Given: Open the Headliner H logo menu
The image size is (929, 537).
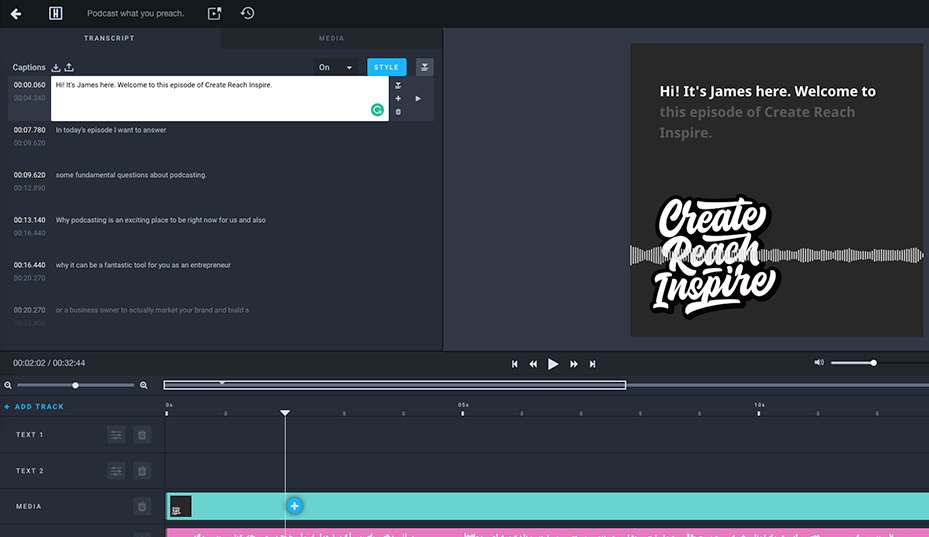Looking at the screenshot, I should pyautogui.click(x=56, y=13).
